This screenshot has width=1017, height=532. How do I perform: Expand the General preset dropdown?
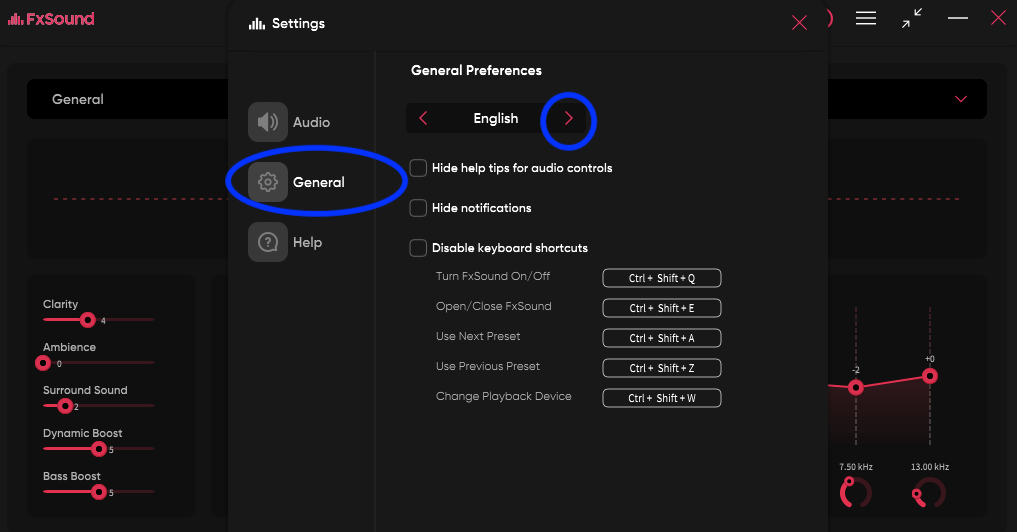[x=961, y=99]
